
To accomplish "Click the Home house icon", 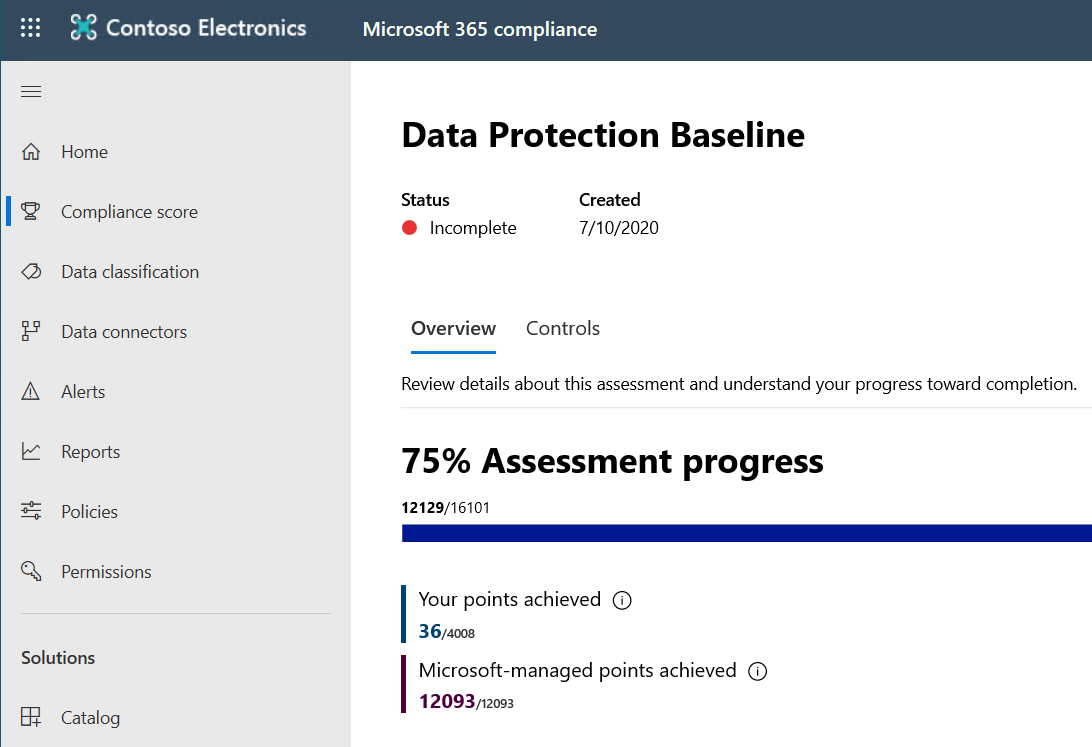I will click(31, 152).
